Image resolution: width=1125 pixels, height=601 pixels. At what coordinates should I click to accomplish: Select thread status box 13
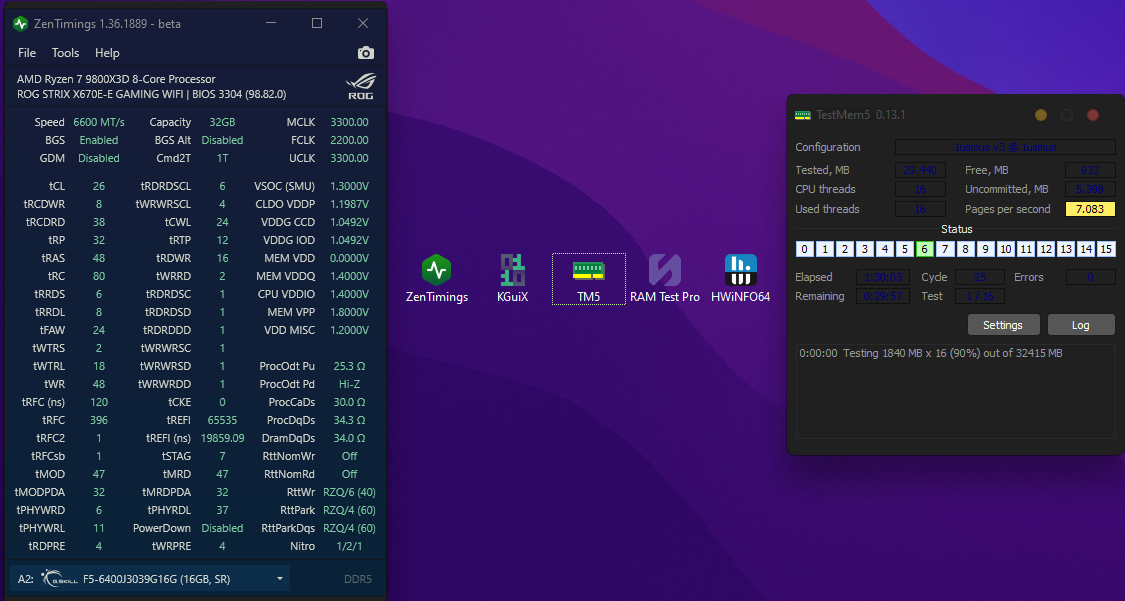coord(1066,249)
